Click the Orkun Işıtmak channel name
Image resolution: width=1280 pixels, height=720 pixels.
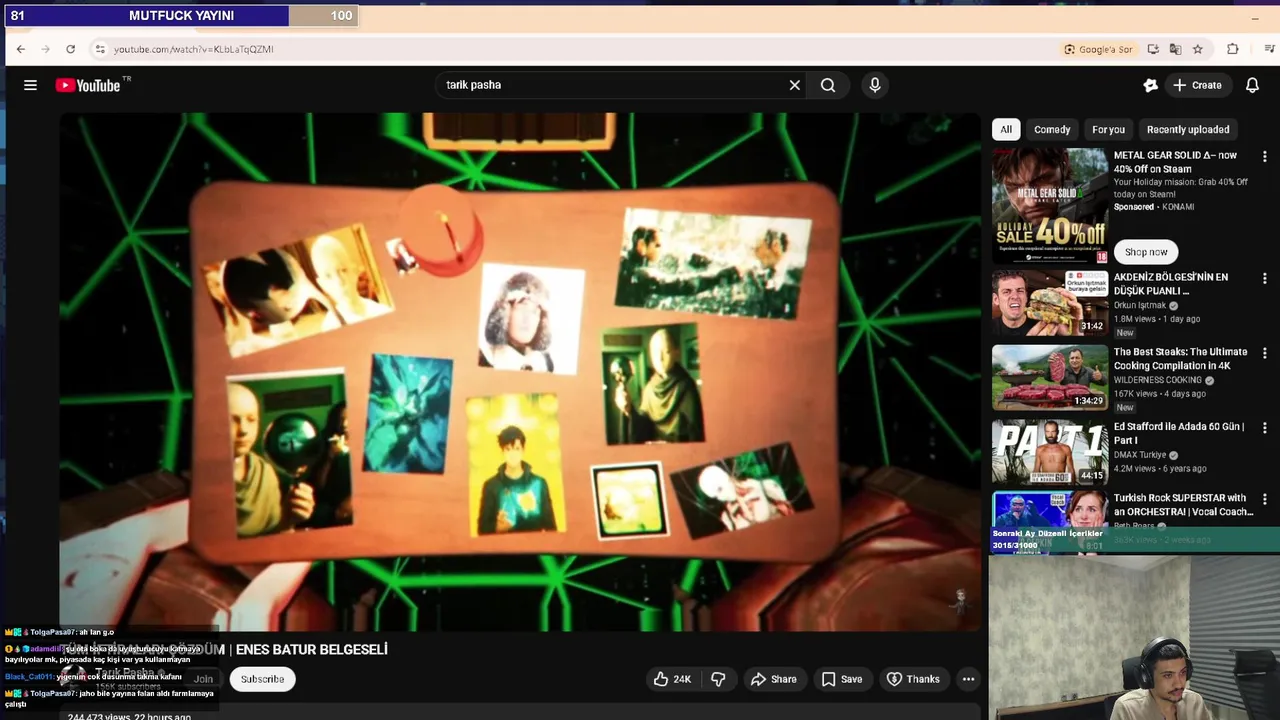pos(1140,305)
